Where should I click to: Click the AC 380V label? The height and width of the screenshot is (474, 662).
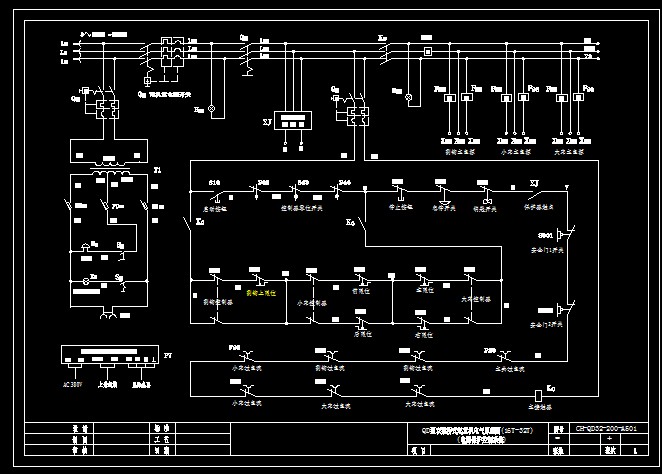click(x=71, y=383)
